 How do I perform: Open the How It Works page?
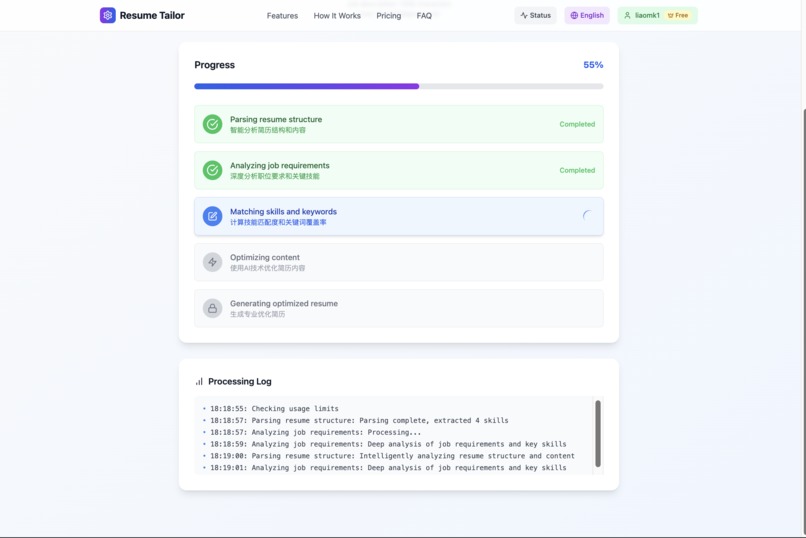coord(337,16)
